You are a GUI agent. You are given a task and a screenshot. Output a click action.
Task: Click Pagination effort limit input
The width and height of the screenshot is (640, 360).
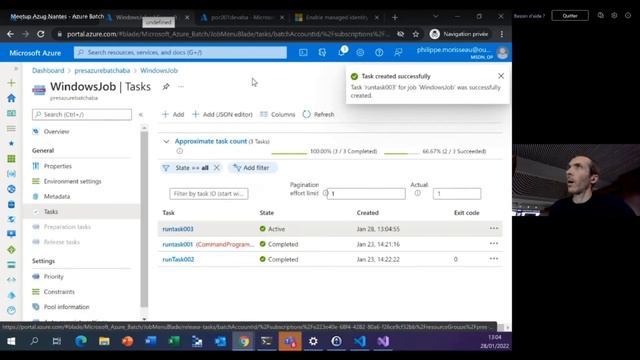[366, 193]
